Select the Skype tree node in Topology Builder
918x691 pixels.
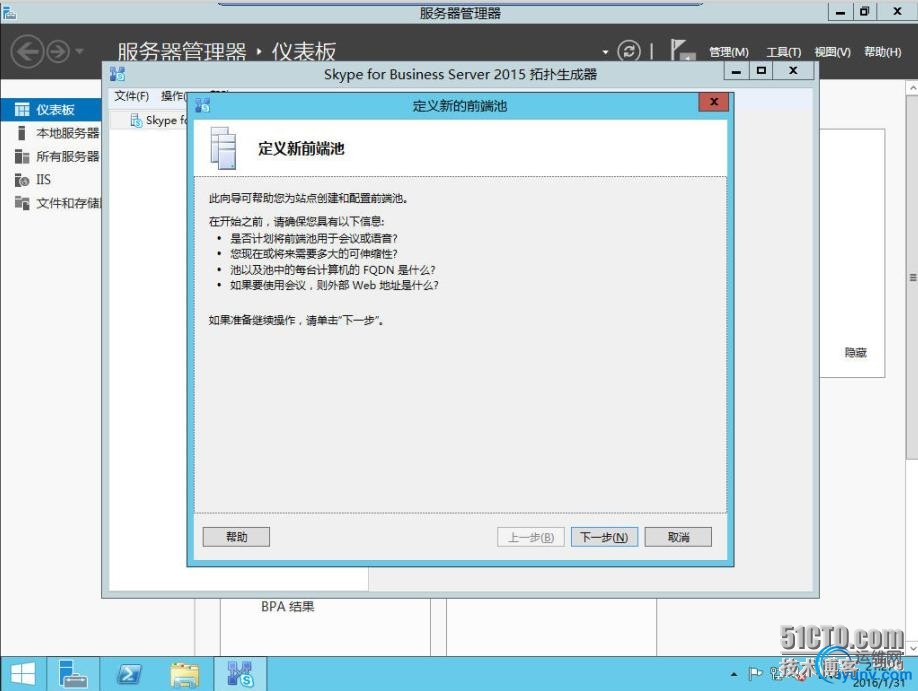(159, 121)
